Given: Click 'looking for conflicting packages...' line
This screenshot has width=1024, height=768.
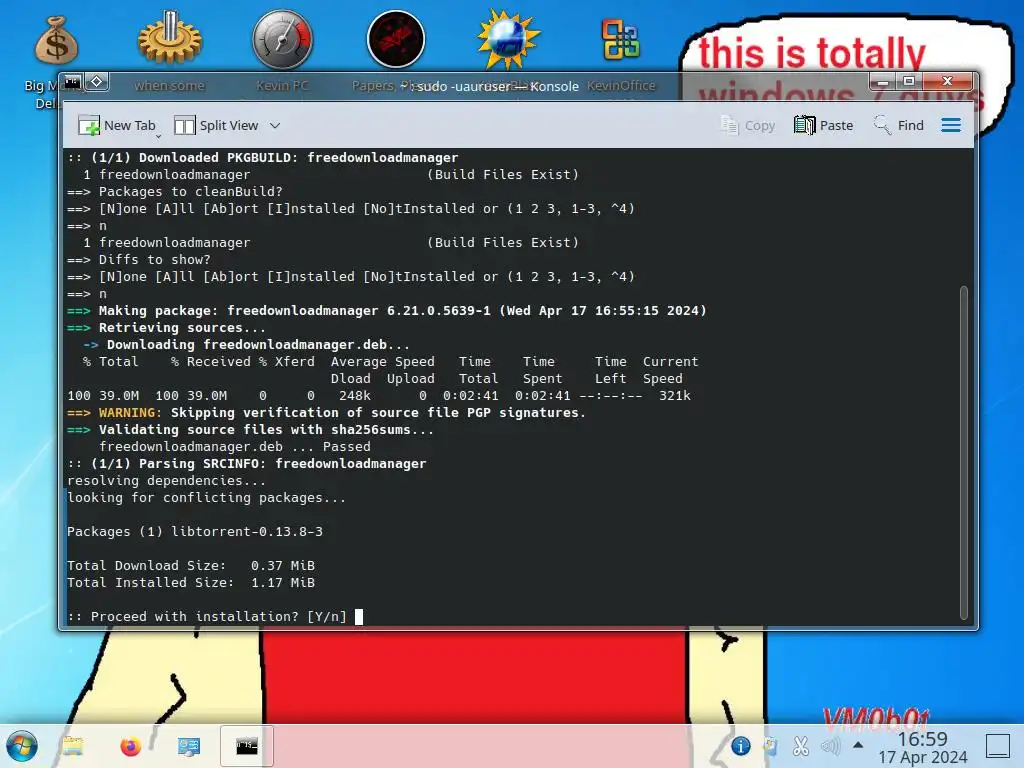Looking at the screenshot, I should tap(206, 498).
